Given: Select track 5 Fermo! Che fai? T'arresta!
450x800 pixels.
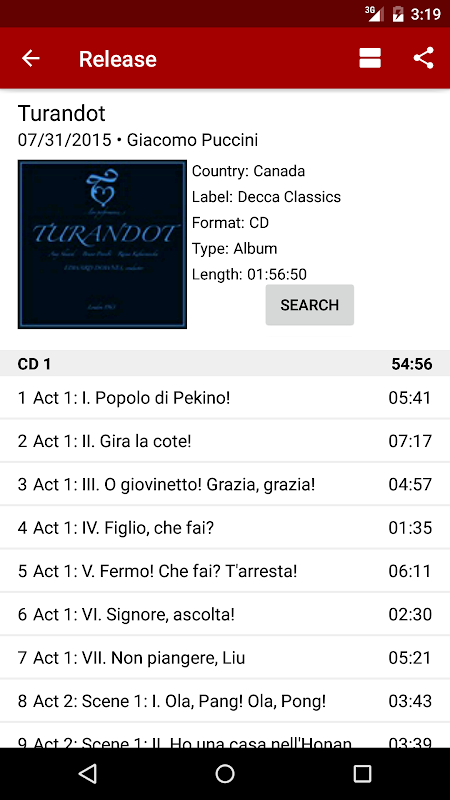Looking at the screenshot, I should click(x=225, y=571).
